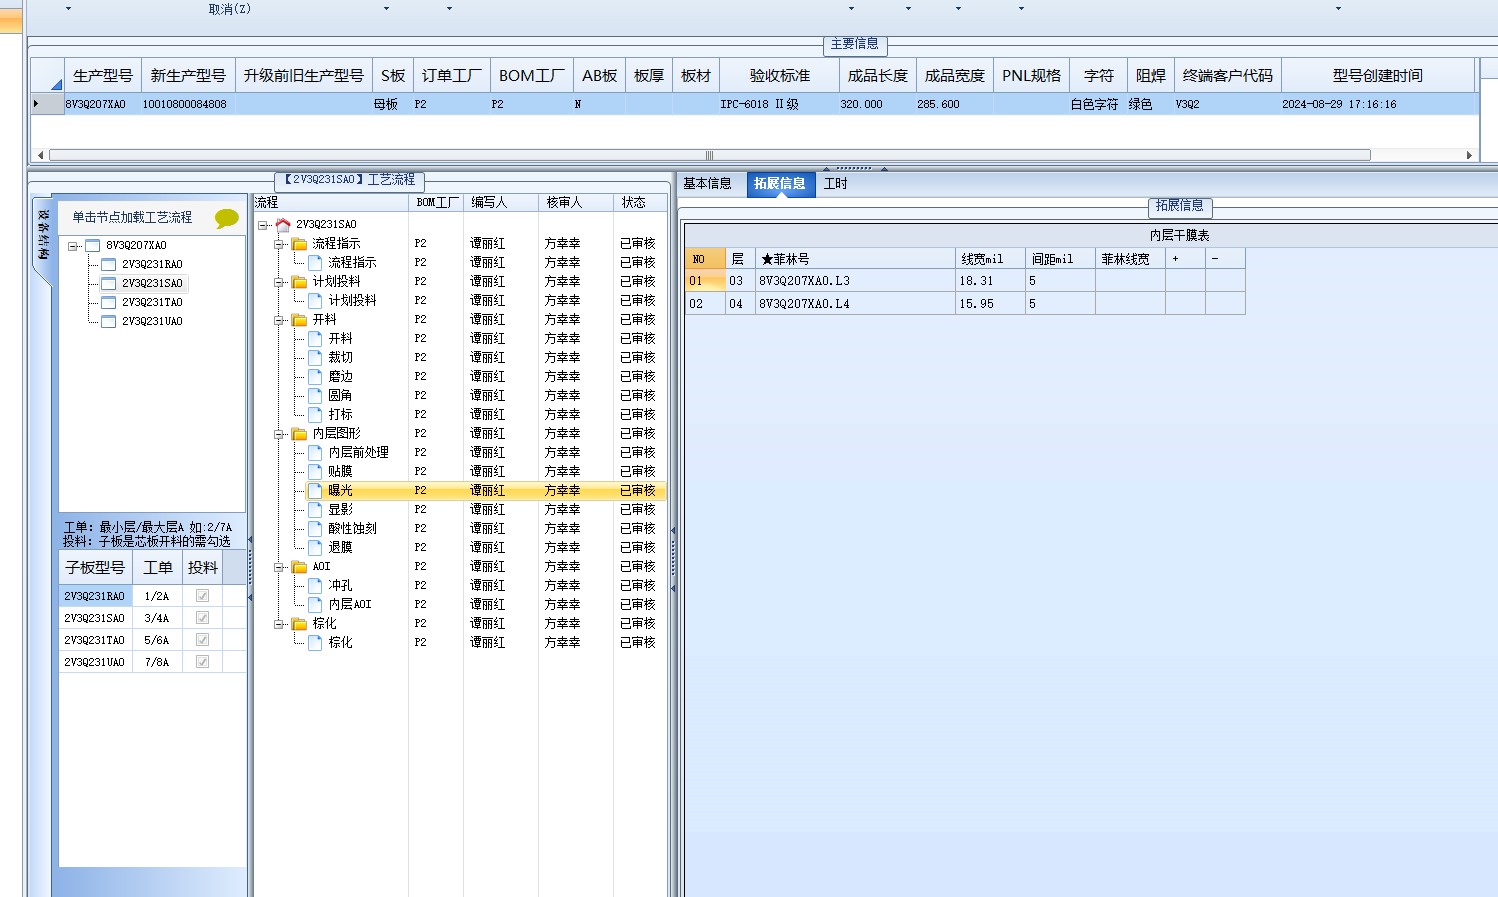Click ★菲林号 column header
The image size is (1498, 897).
[855, 259]
